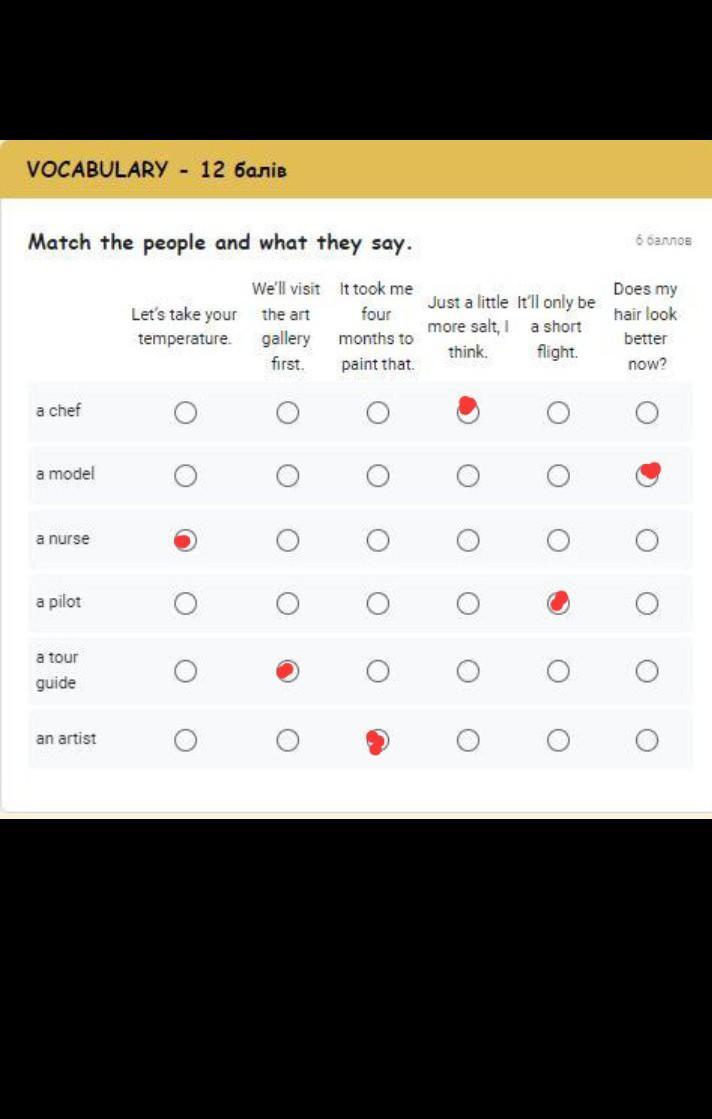Pick tour guide row 'It'll only be a short flight' radio
The image size is (712, 1119).
(558, 671)
